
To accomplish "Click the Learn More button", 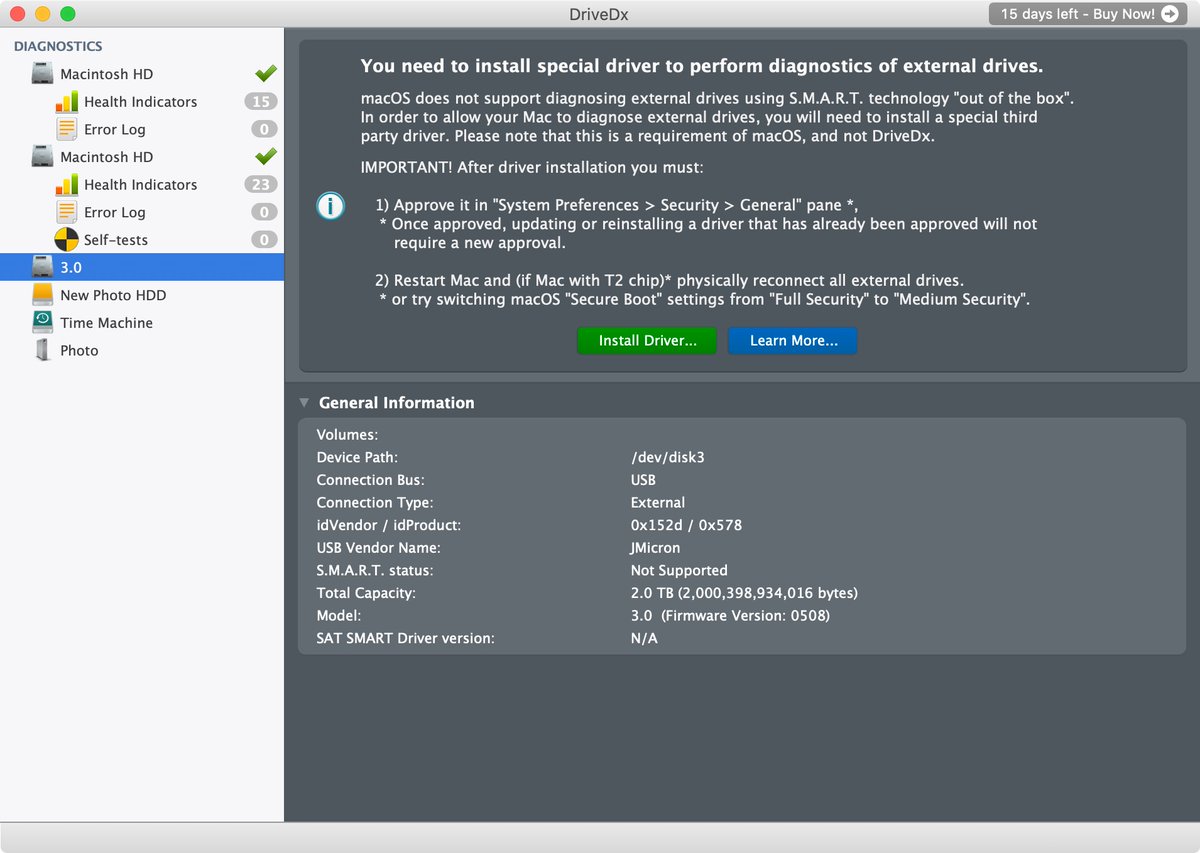I will coord(793,341).
